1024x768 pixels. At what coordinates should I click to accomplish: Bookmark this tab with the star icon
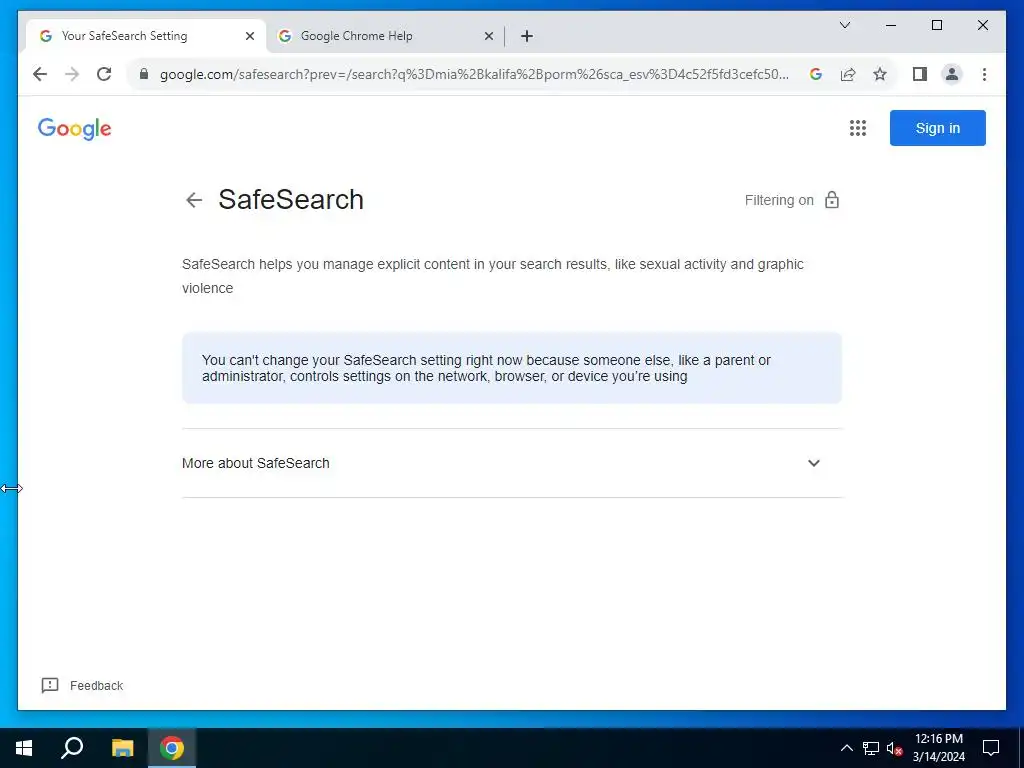point(880,74)
